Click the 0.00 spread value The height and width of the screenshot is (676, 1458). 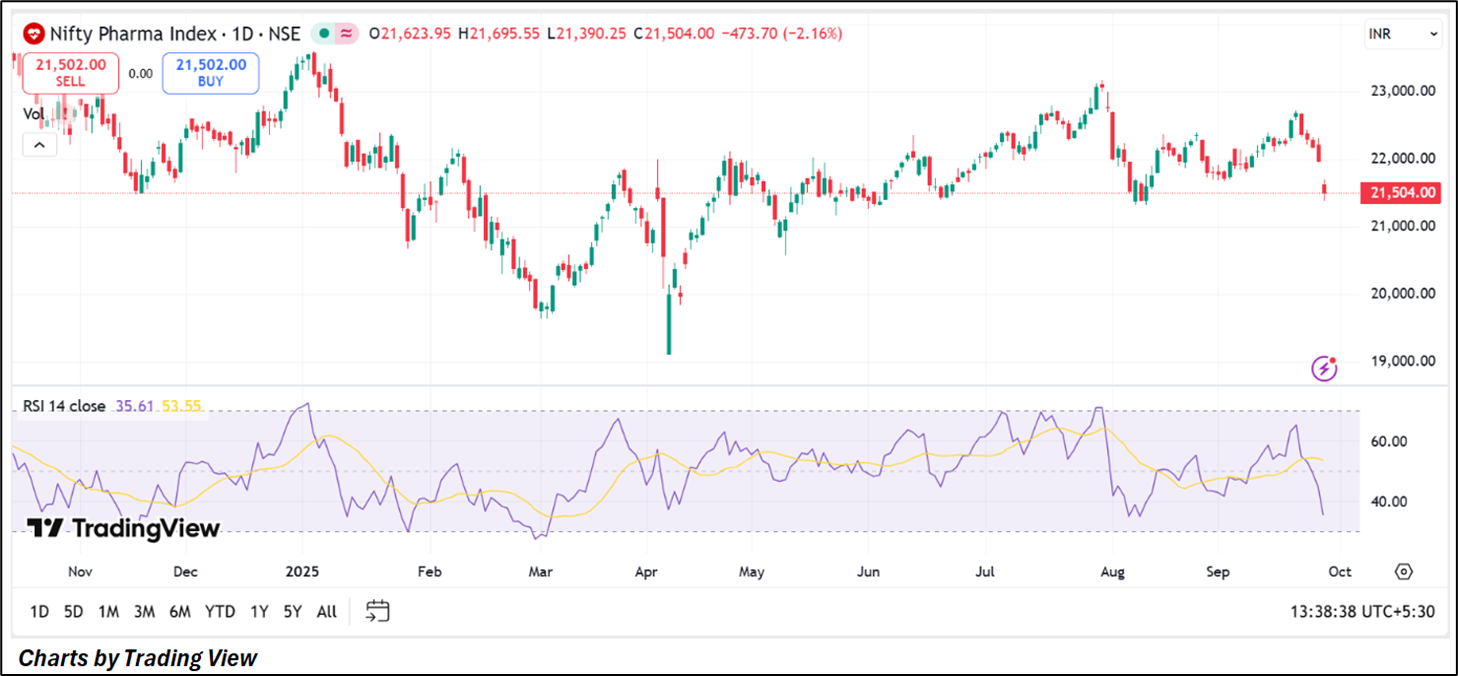pos(141,73)
